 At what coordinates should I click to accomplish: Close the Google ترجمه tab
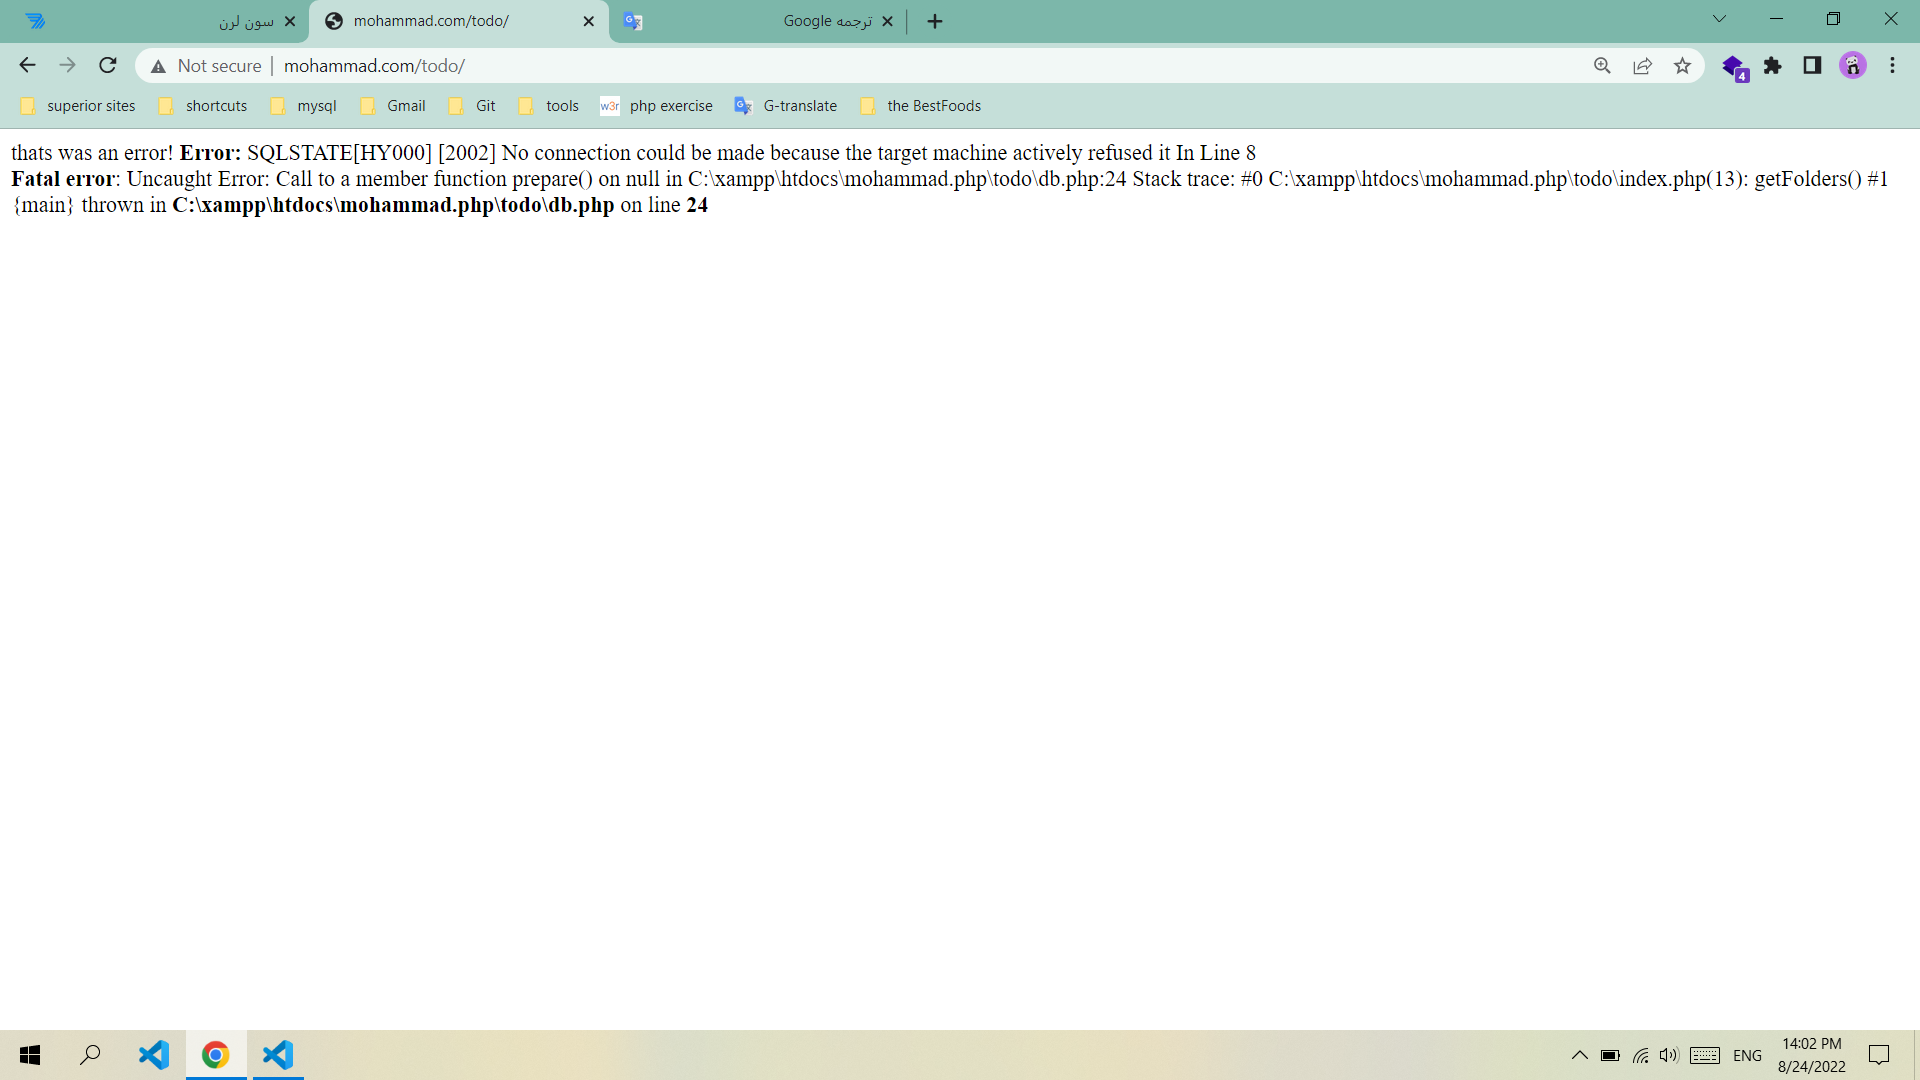coord(887,21)
